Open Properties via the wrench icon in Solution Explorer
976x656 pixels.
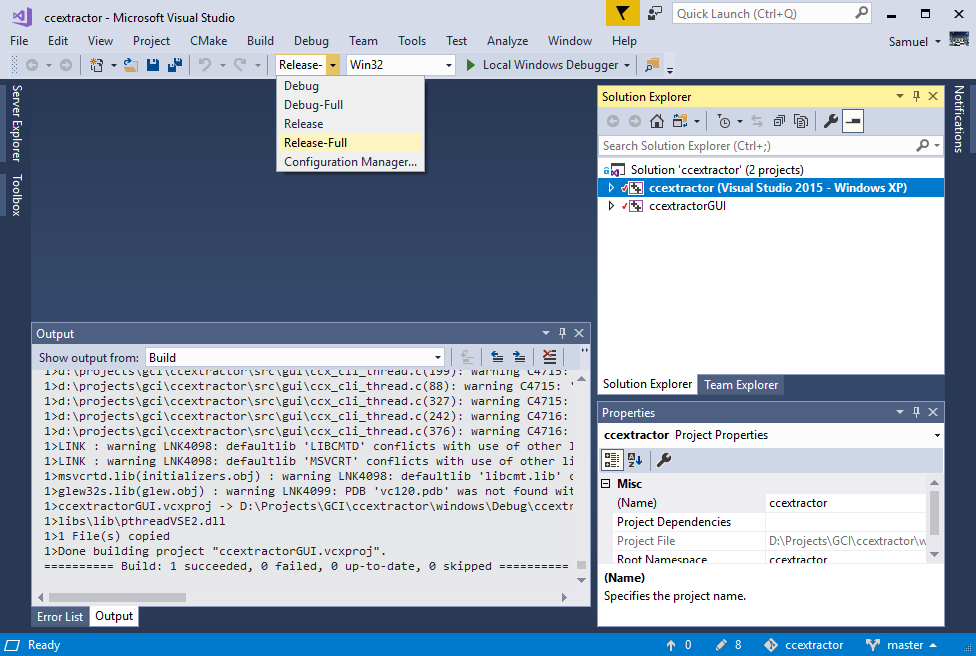point(830,121)
